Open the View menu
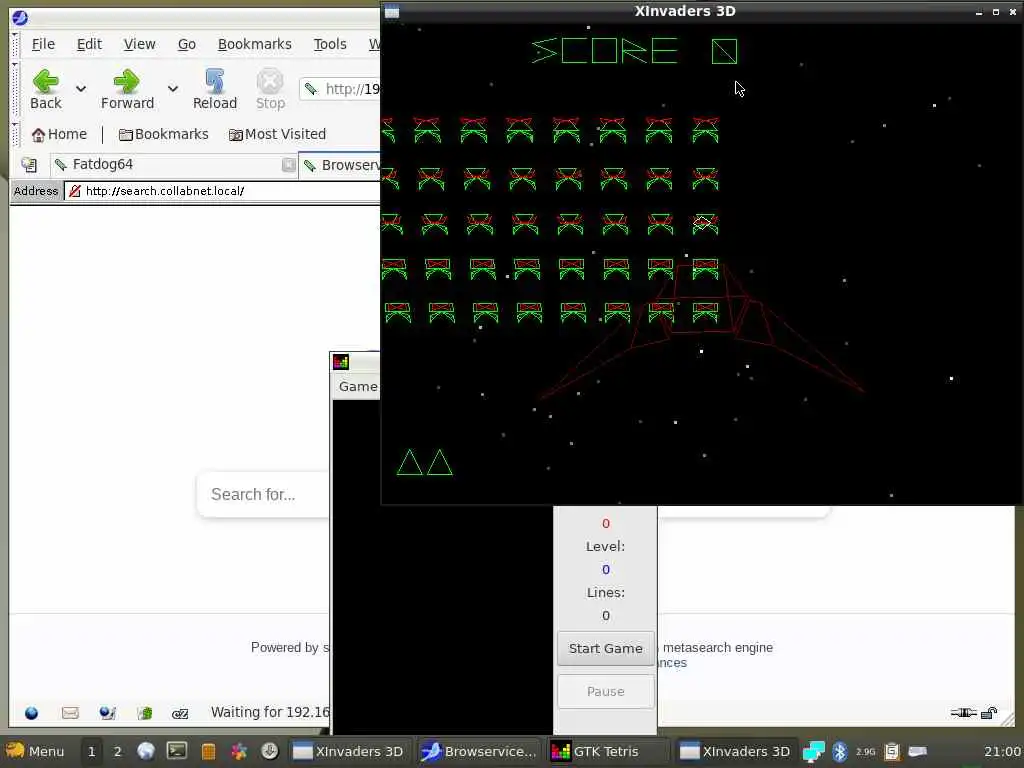Viewport: 1024px width, 768px height. click(x=140, y=44)
